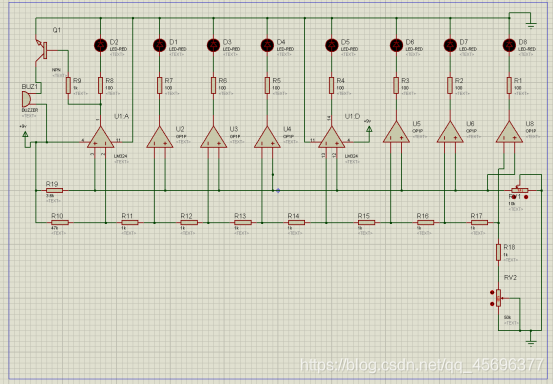This screenshot has height=384, width=554.
Task: Select the +9v terminal beside U1:D
Action: (x=369, y=129)
